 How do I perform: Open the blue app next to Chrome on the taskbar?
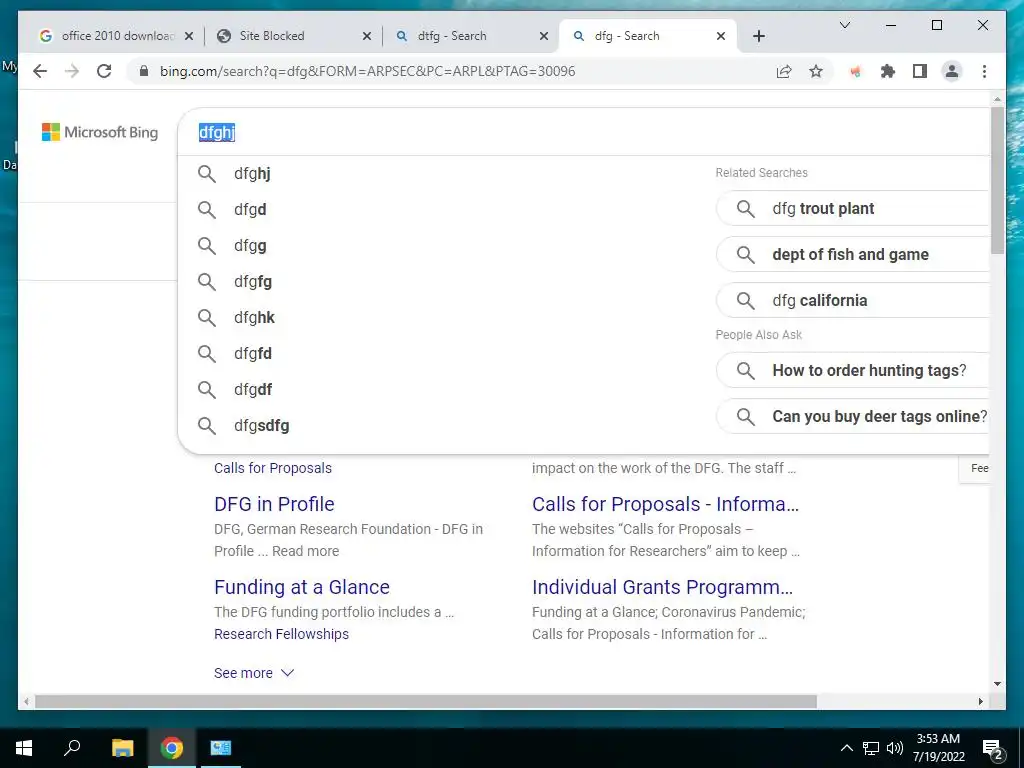pyautogui.click(x=221, y=748)
